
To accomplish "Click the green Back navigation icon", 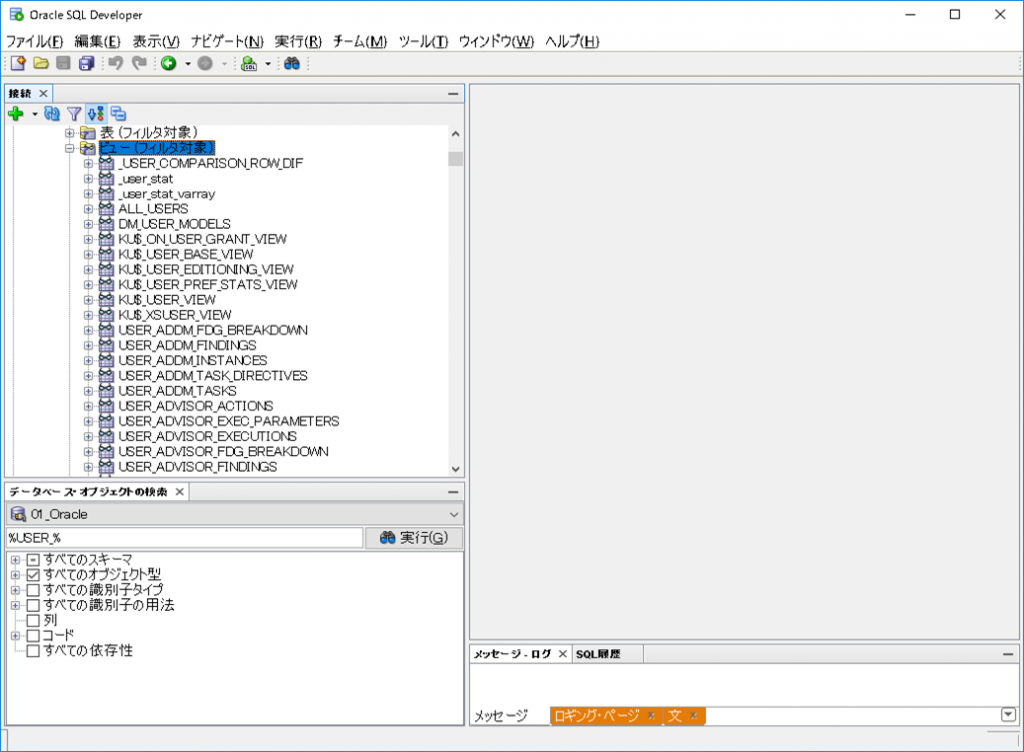I will 168,63.
